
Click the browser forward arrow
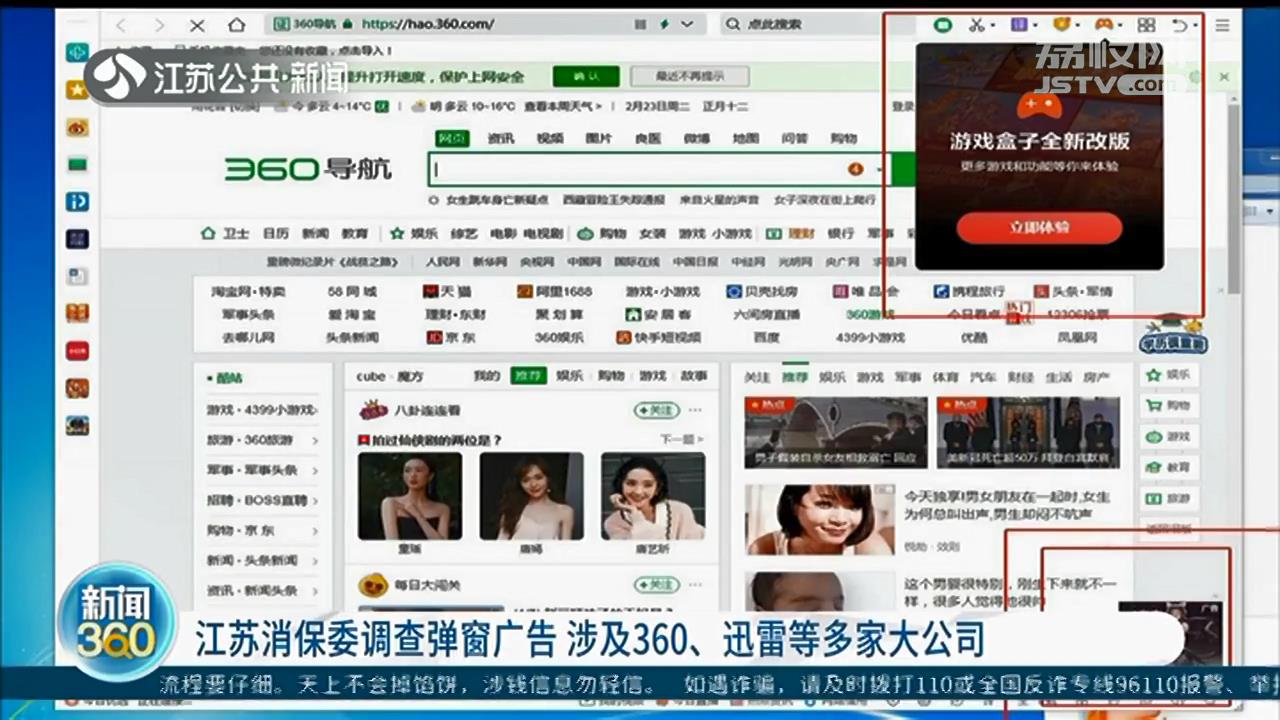point(159,25)
